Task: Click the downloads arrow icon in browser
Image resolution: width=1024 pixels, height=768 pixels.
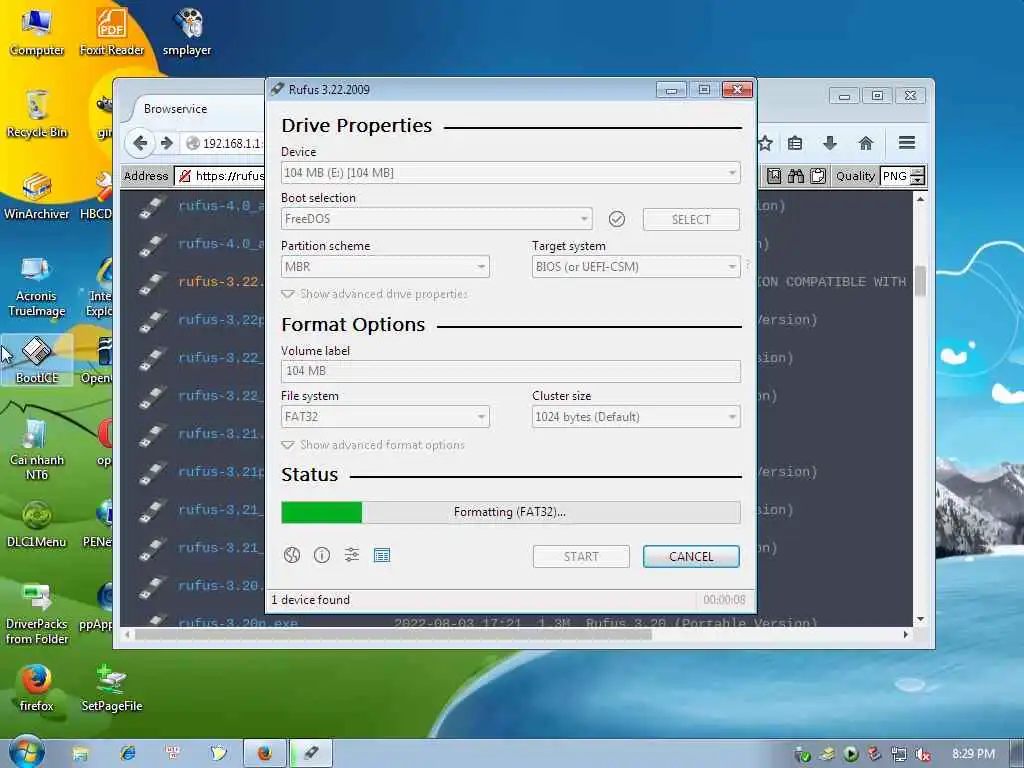Action: [x=830, y=143]
